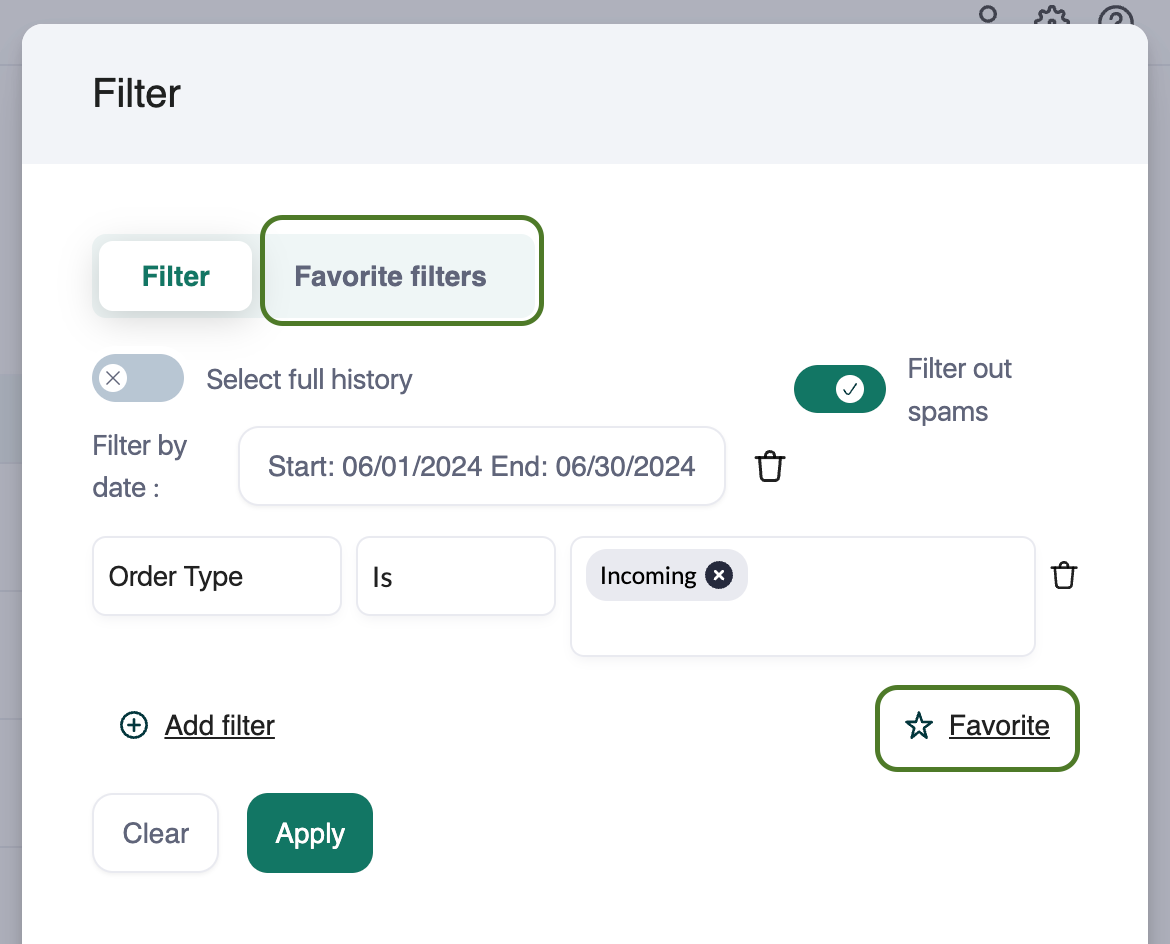Open the Order Type field dropdown
The height and width of the screenshot is (944, 1170).
(x=216, y=577)
